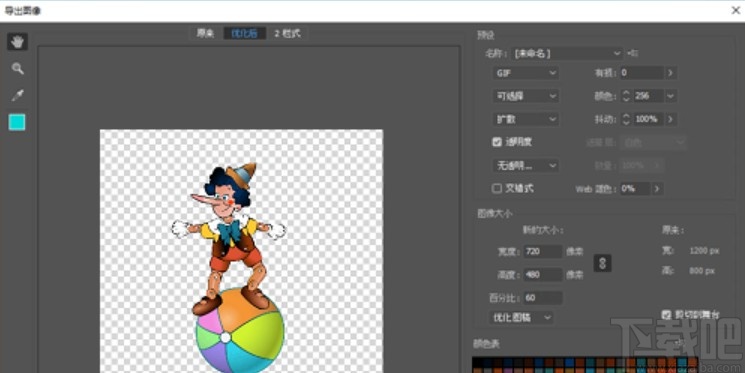Toggle the 剪切到舞台 clip to stage checkbox
Viewport: 745px width, 373px height.
tap(666, 315)
